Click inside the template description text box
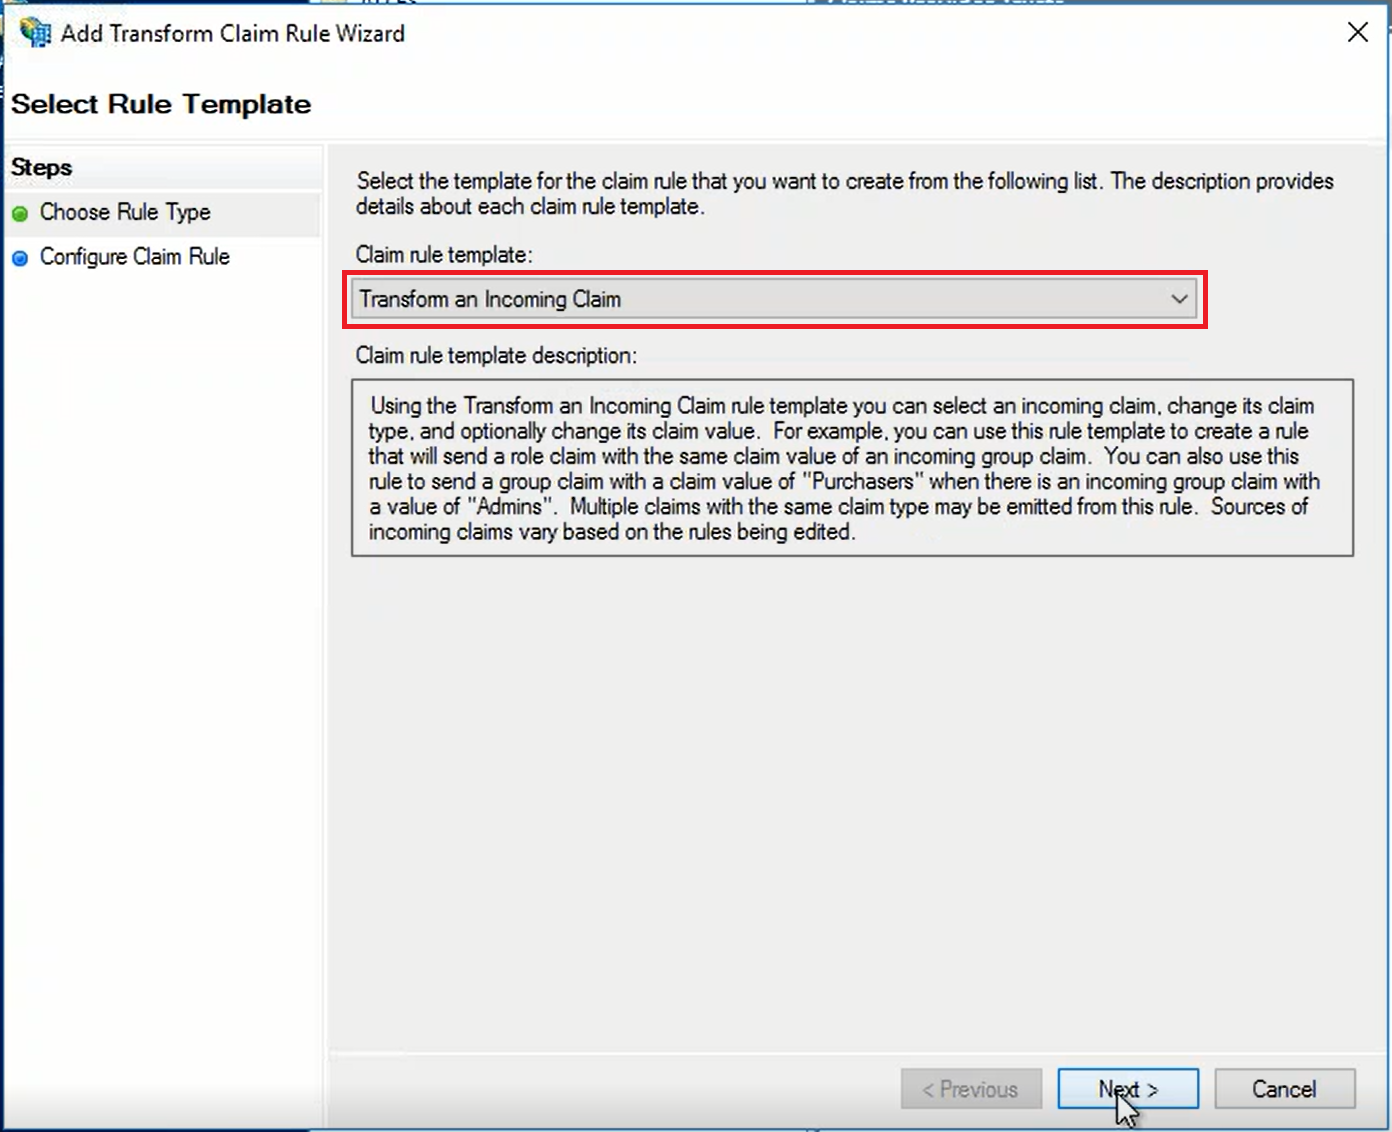 coord(852,468)
